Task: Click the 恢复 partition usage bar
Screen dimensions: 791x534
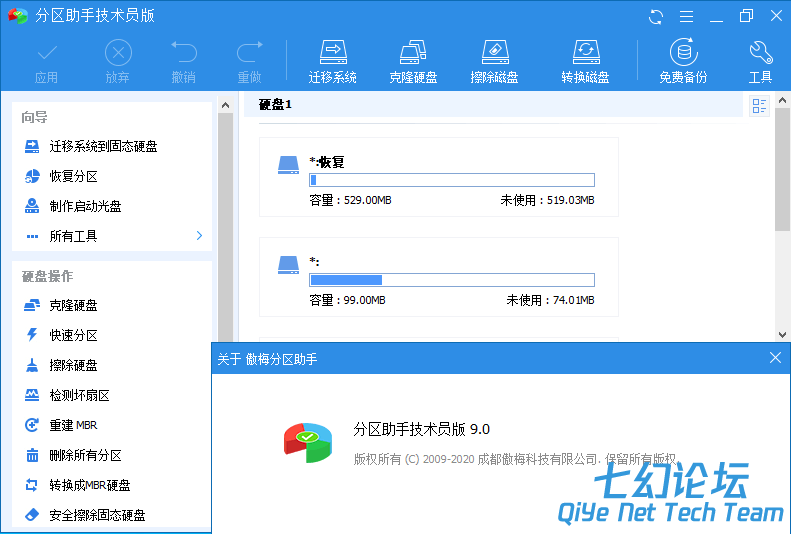Action: tap(451, 180)
